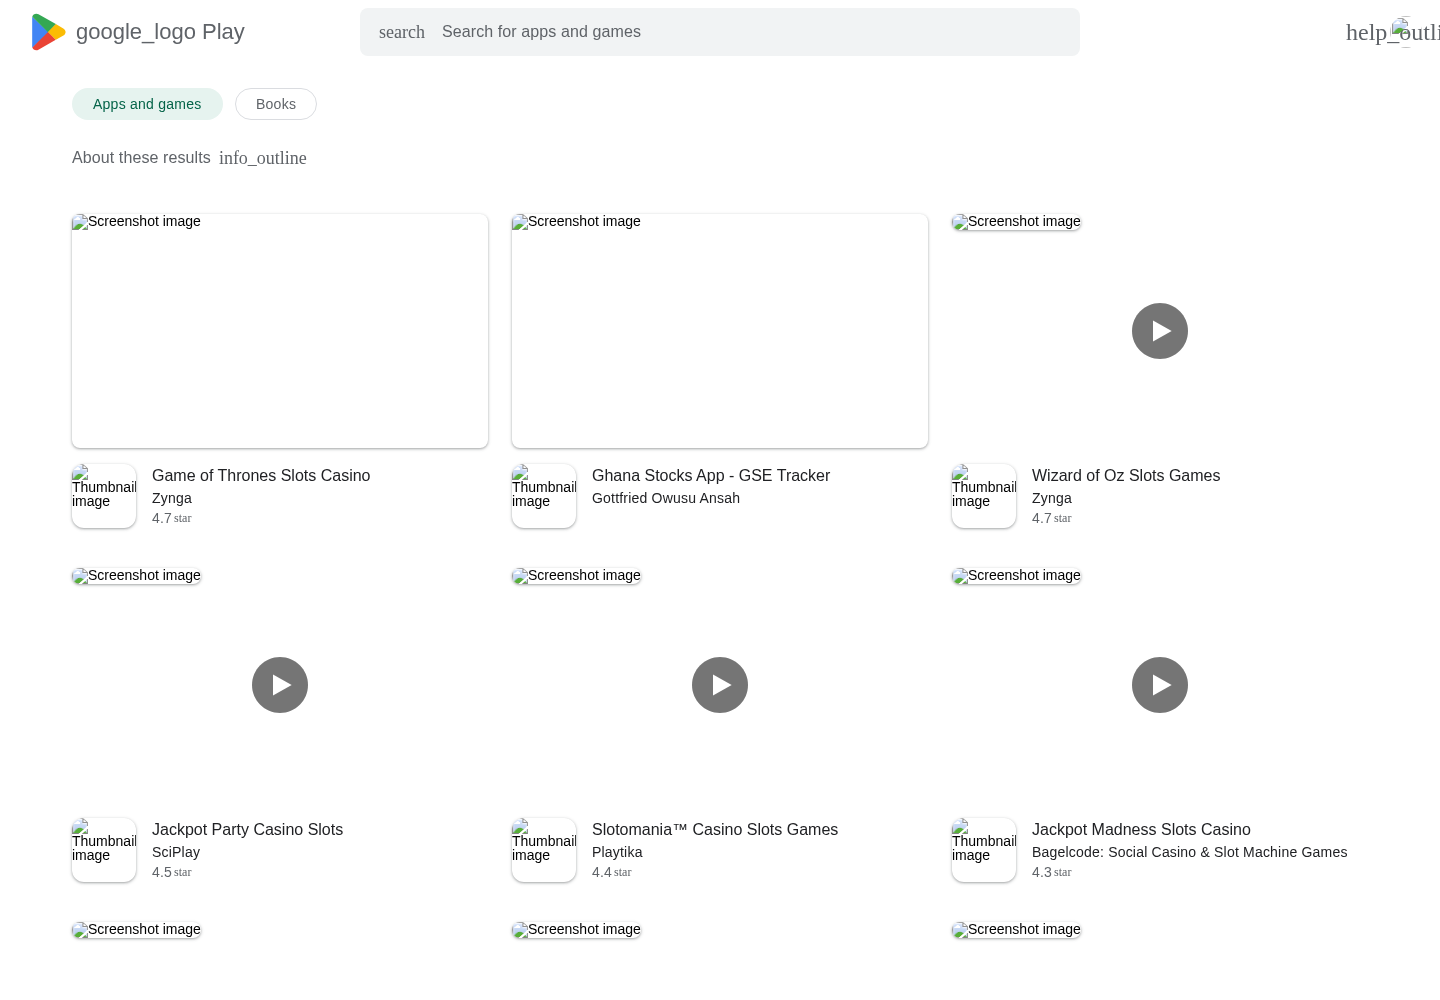Click SciPlay developer name
1440x1000 pixels.
point(176,852)
